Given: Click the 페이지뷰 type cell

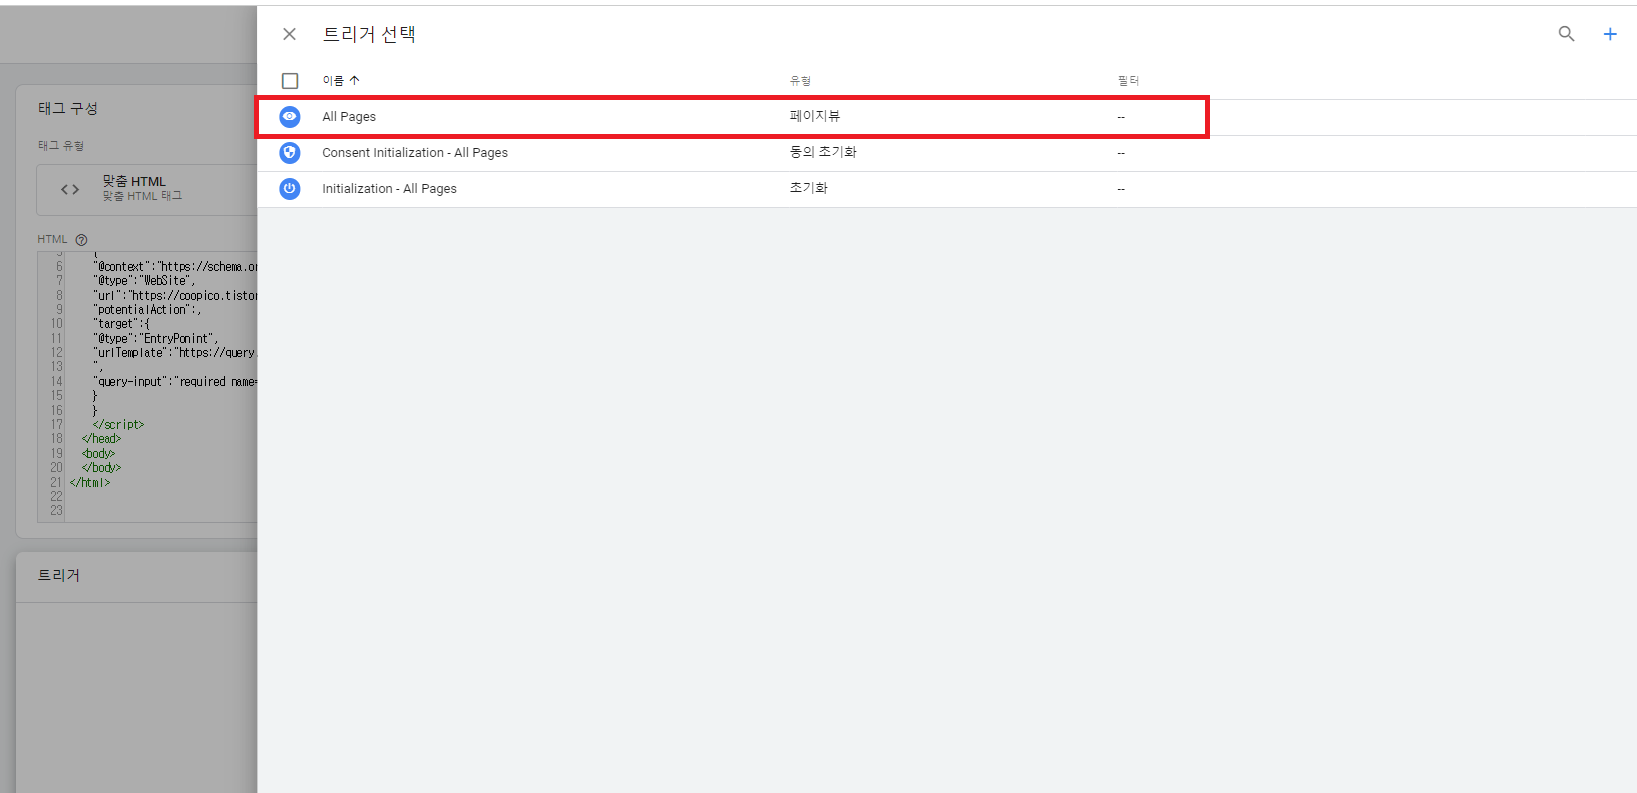Looking at the screenshot, I should [815, 116].
